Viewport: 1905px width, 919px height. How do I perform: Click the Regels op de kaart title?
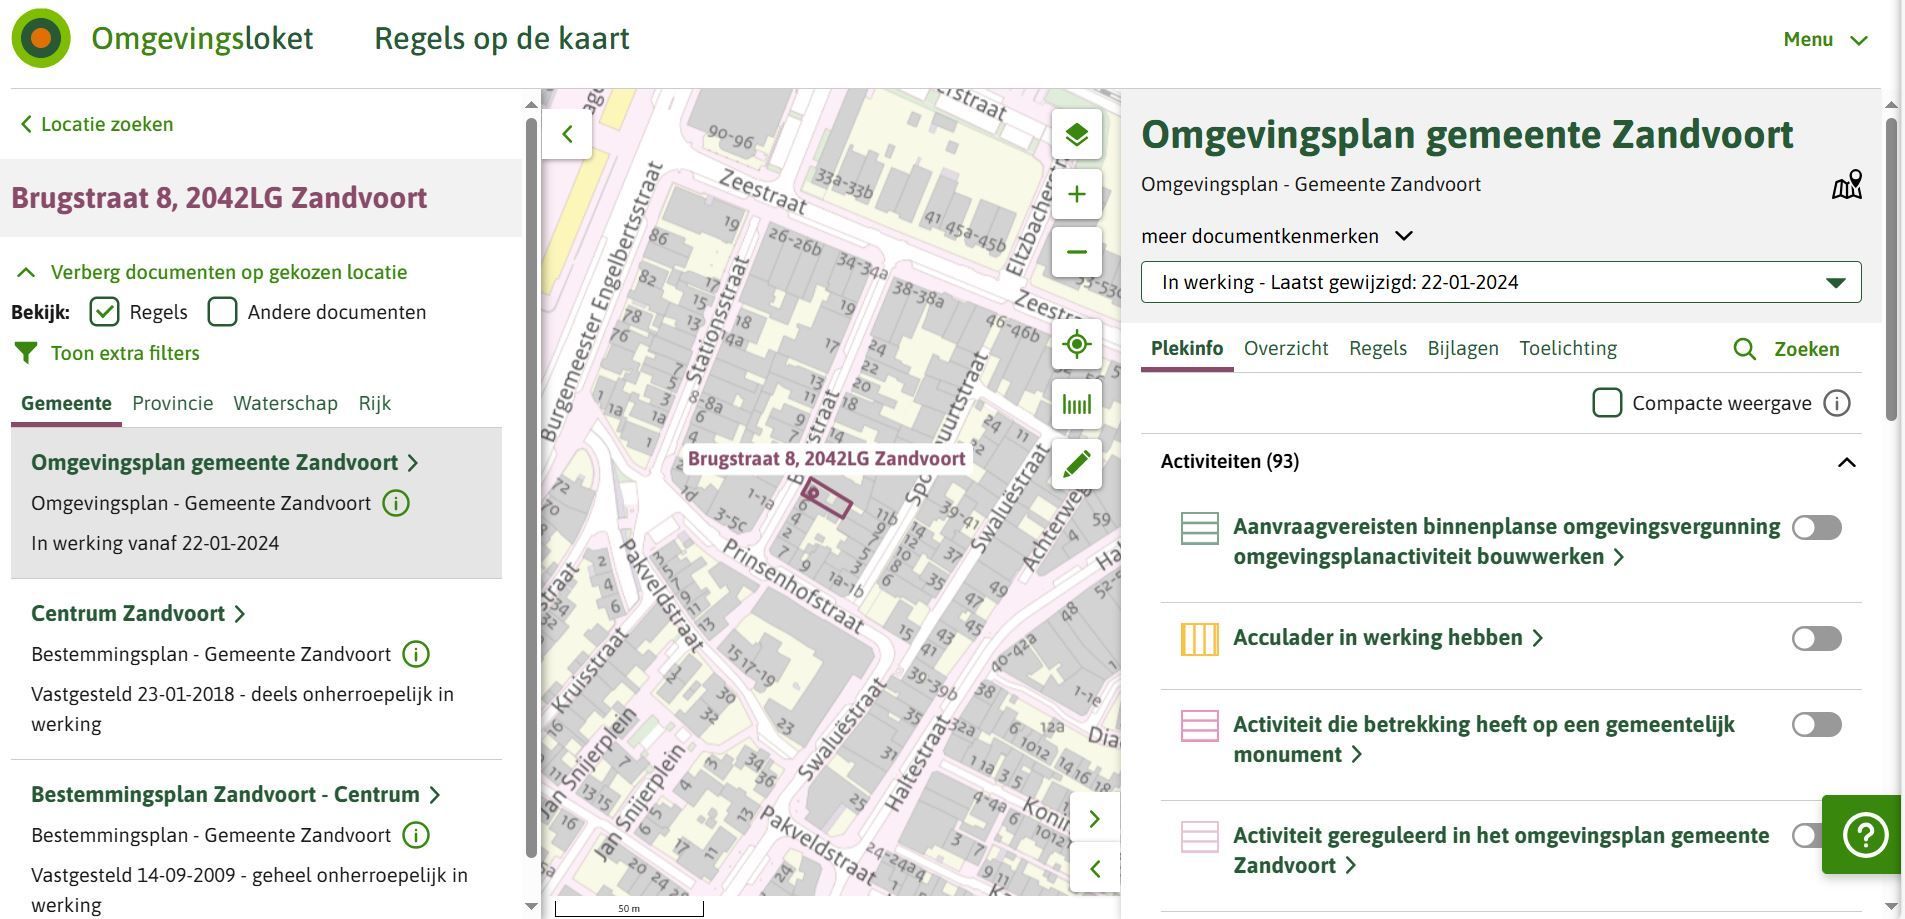(x=502, y=38)
